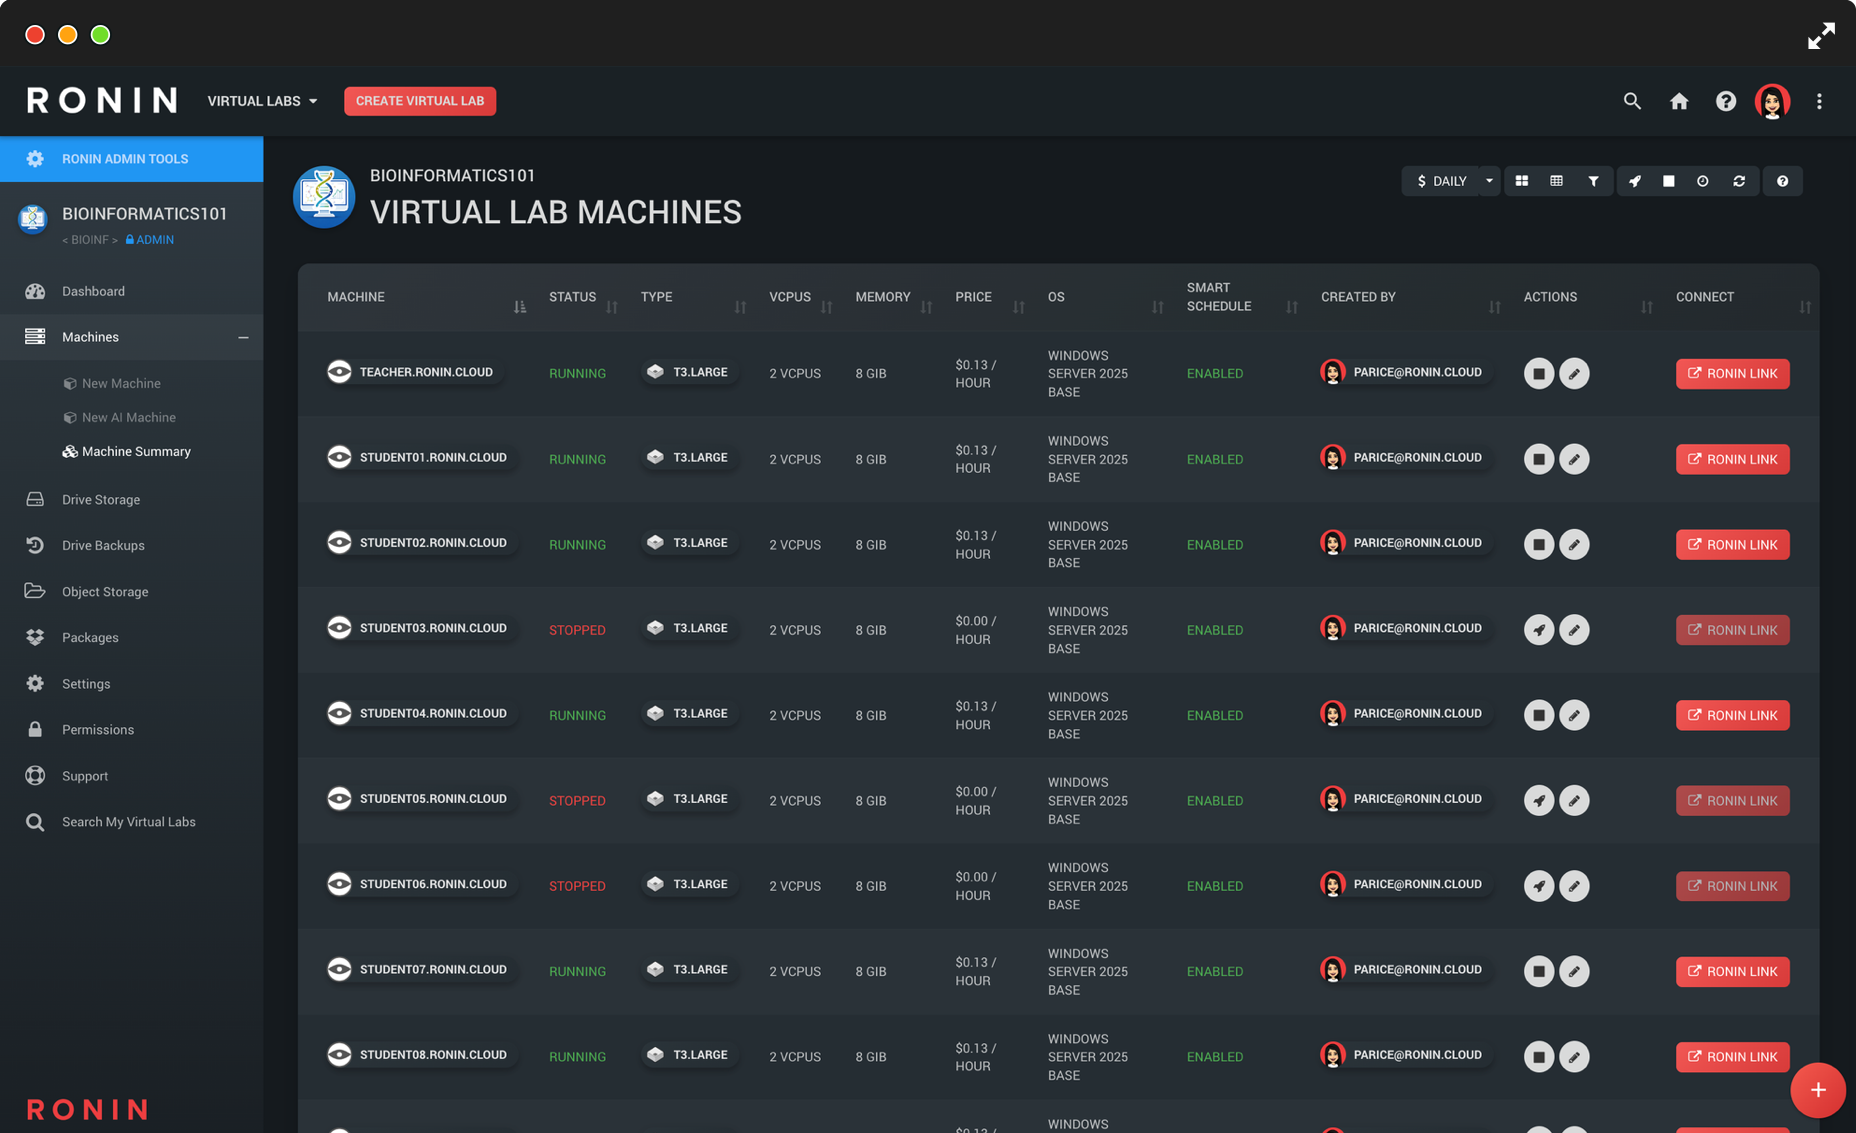The height and width of the screenshot is (1133, 1856).
Task: Collapse the Machines sidebar section
Action: tap(243, 337)
